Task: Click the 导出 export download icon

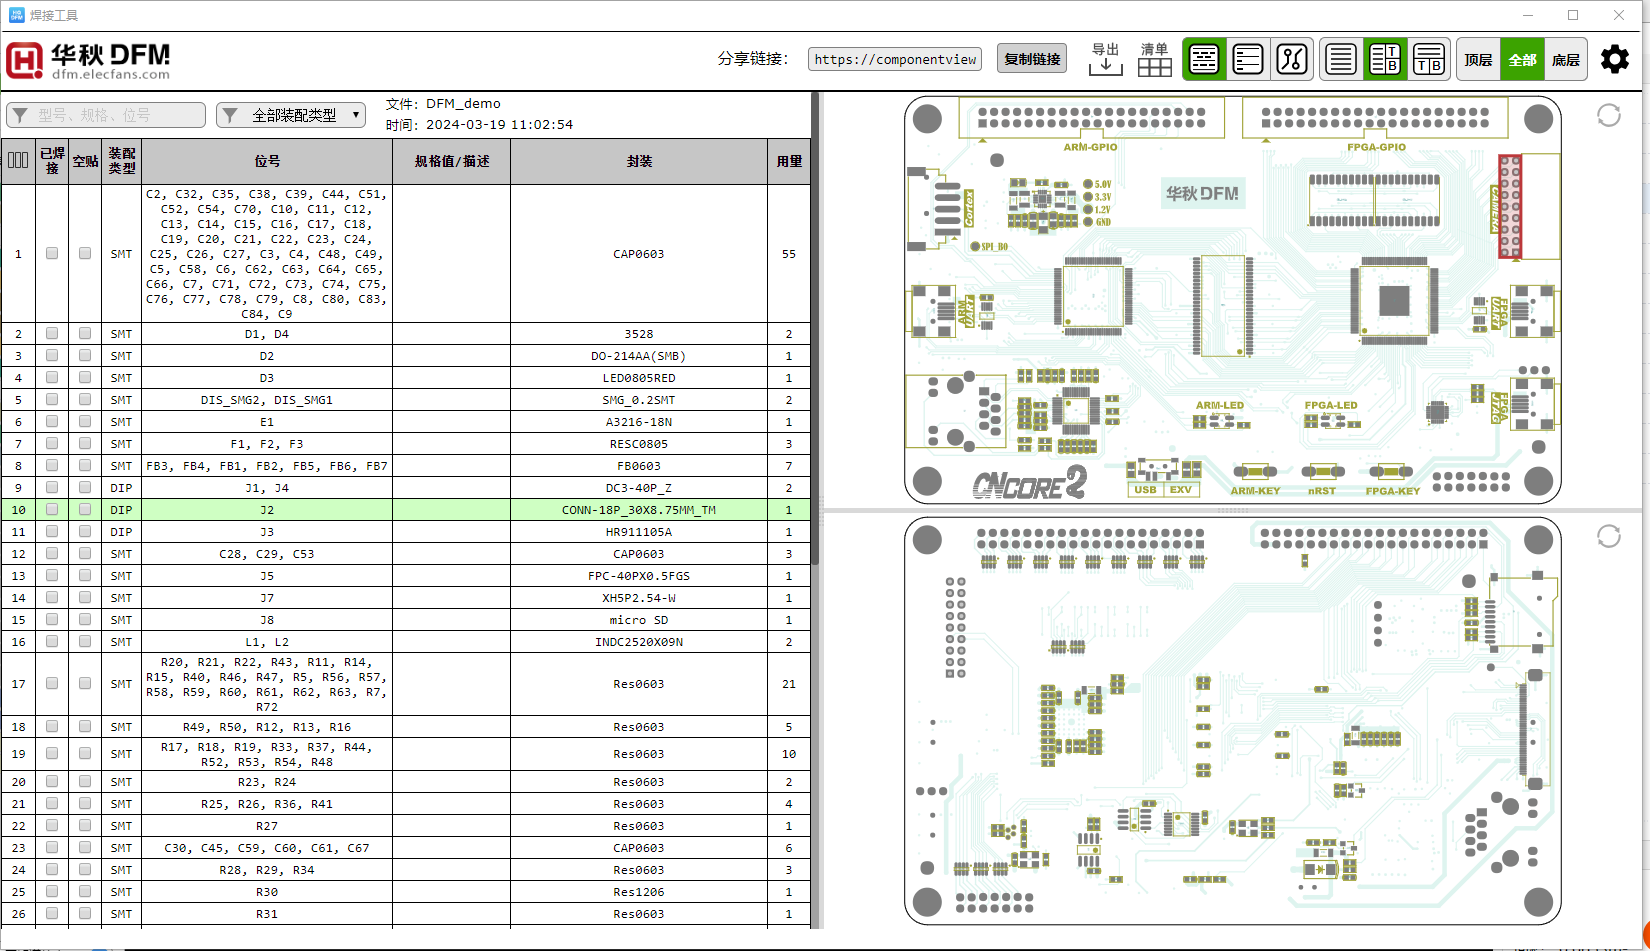Action: coord(1105,59)
